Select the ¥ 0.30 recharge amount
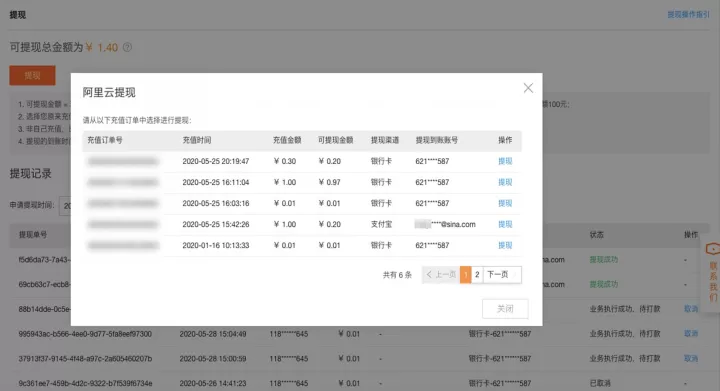Image resolution: width=720 pixels, height=391 pixels. [285, 161]
